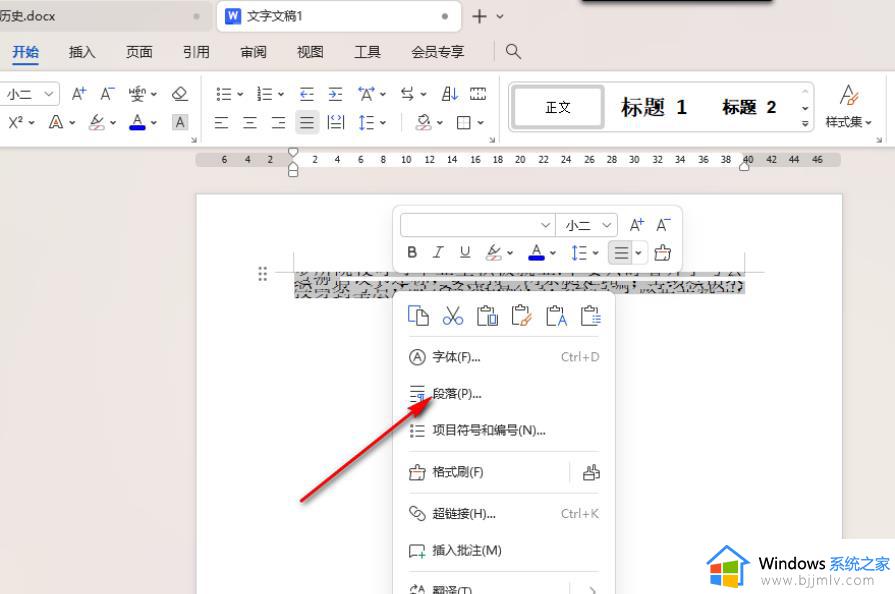Open the ribbon font color dropdown arrow
This screenshot has height=594, width=895.
click(154, 123)
